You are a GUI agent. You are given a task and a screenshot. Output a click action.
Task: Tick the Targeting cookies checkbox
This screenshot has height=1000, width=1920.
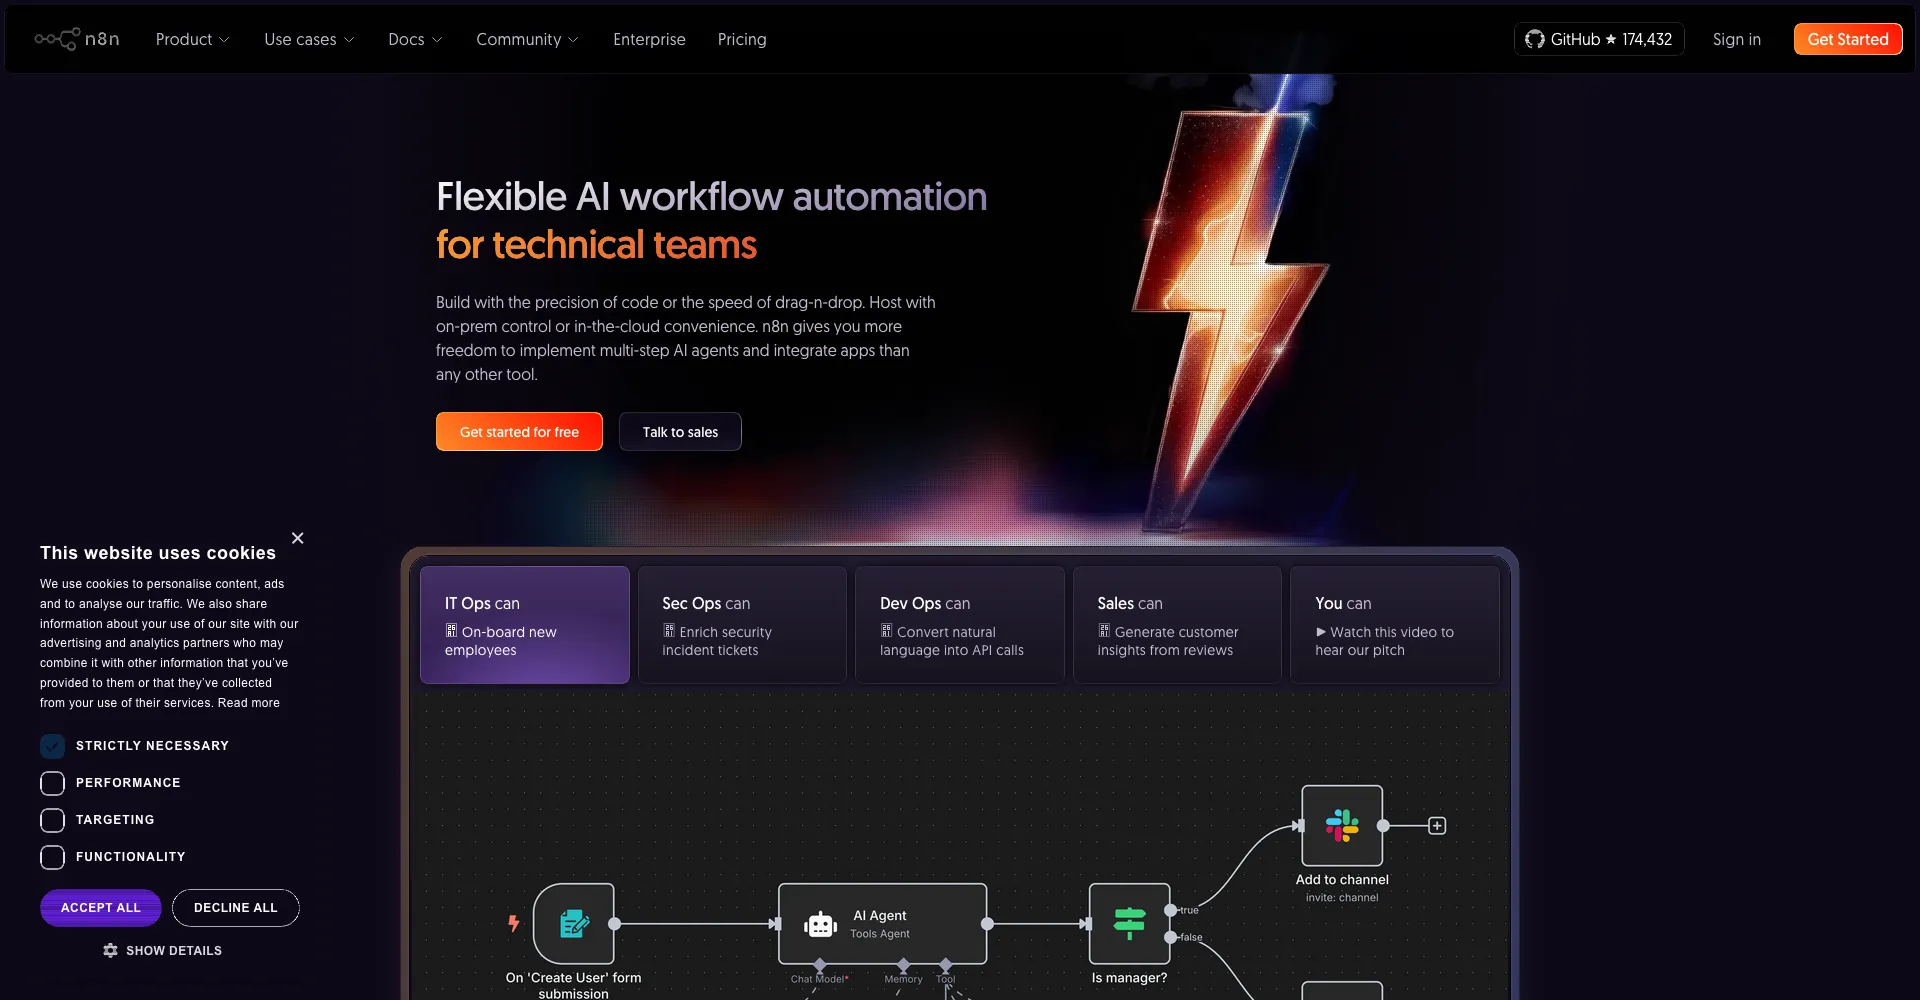coord(52,820)
